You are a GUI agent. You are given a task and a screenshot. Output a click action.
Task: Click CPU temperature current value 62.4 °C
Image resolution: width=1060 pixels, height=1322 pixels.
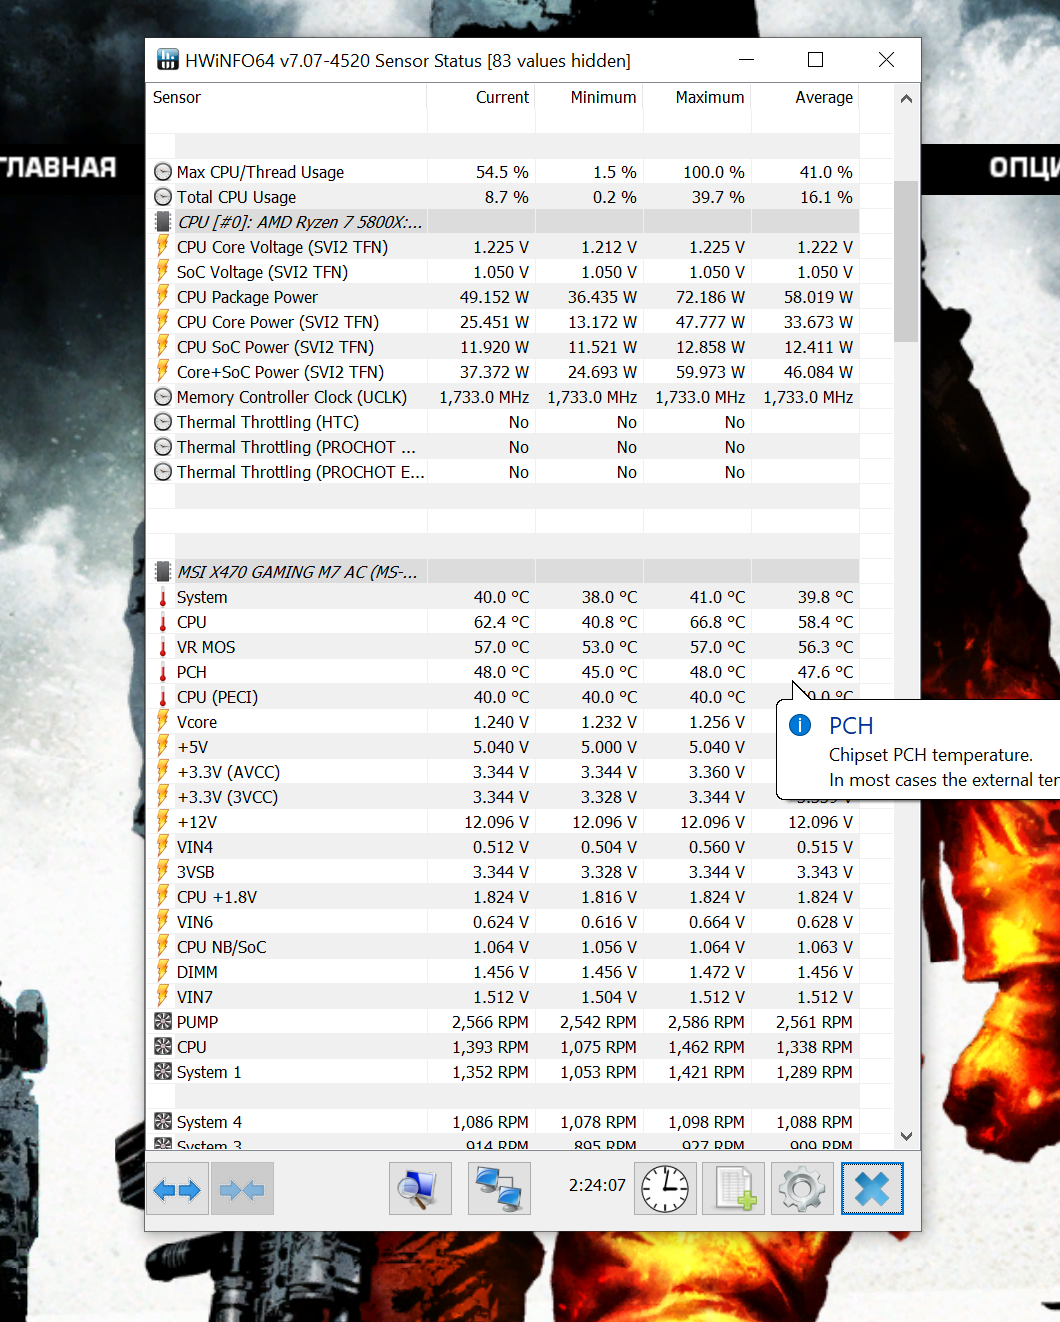tap(501, 622)
